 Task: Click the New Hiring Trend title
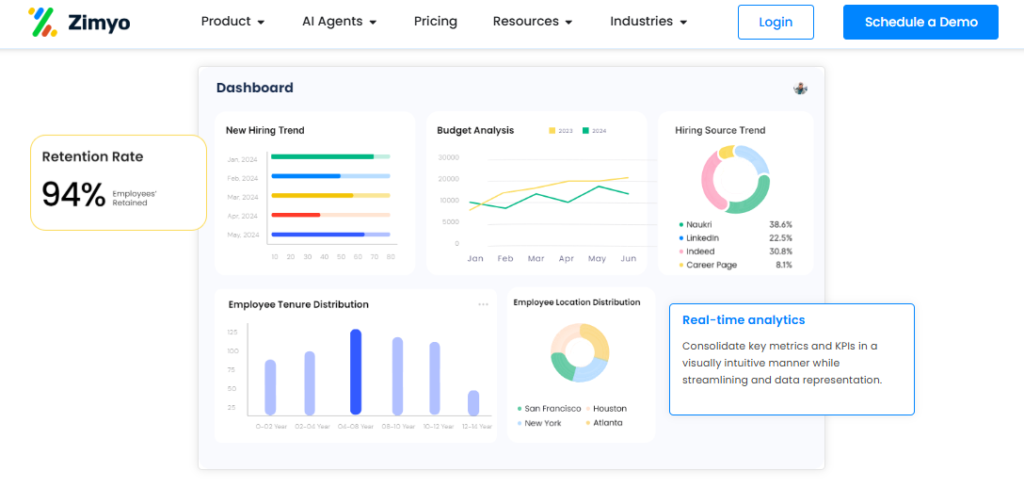tap(265, 130)
